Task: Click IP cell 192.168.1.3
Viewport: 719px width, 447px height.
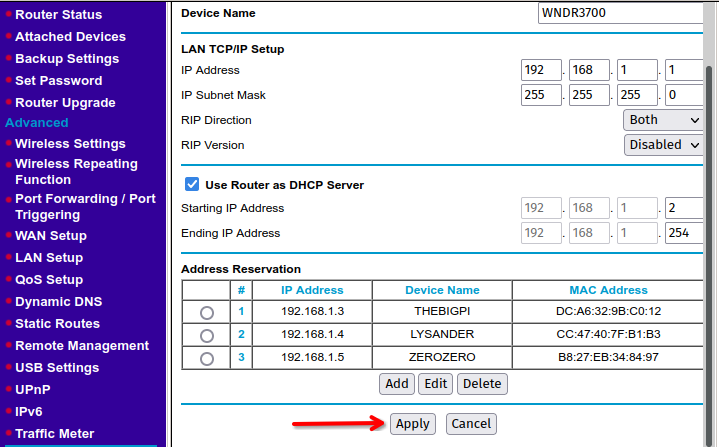Action: [x=312, y=311]
